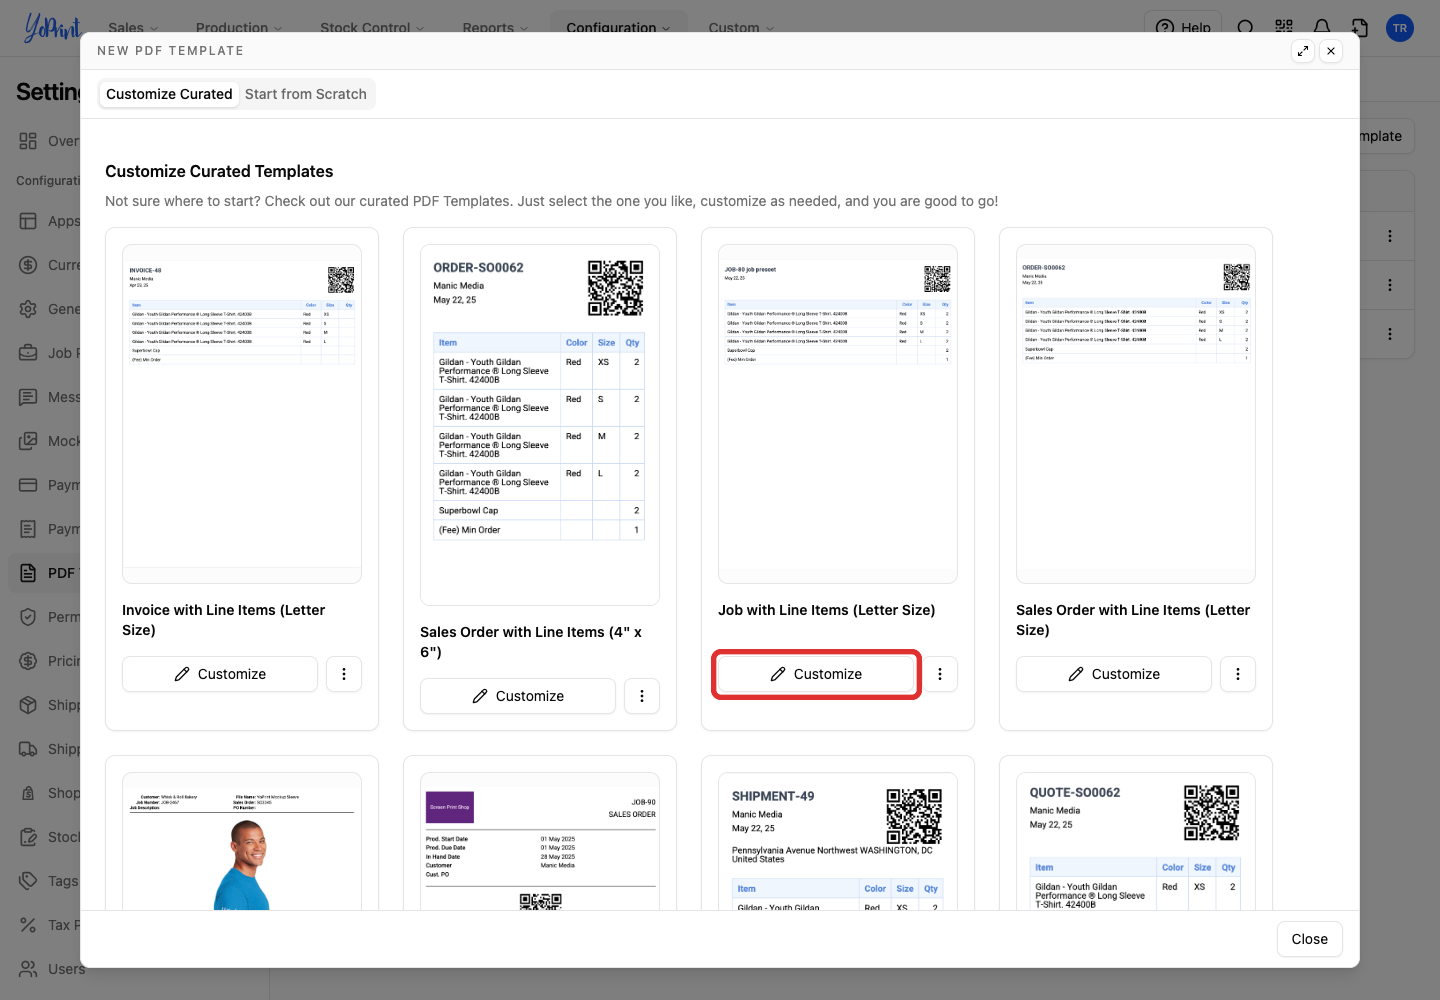The image size is (1440, 1000).
Task: Open the Custom dropdown menu
Action: tap(741, 28)
